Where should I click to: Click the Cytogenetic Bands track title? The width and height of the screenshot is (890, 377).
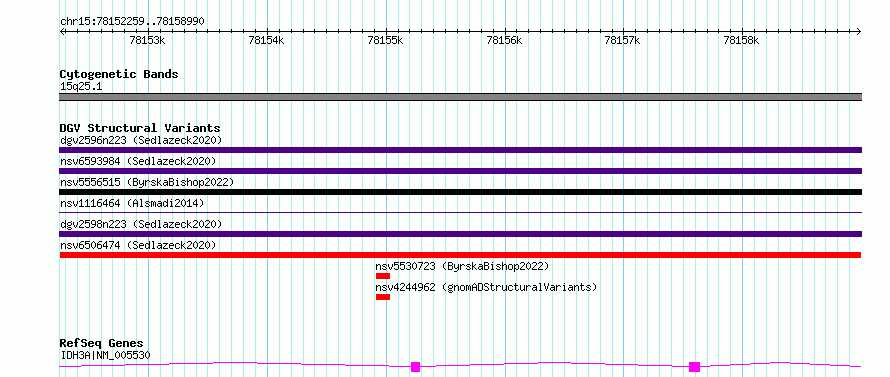[119, 74]
